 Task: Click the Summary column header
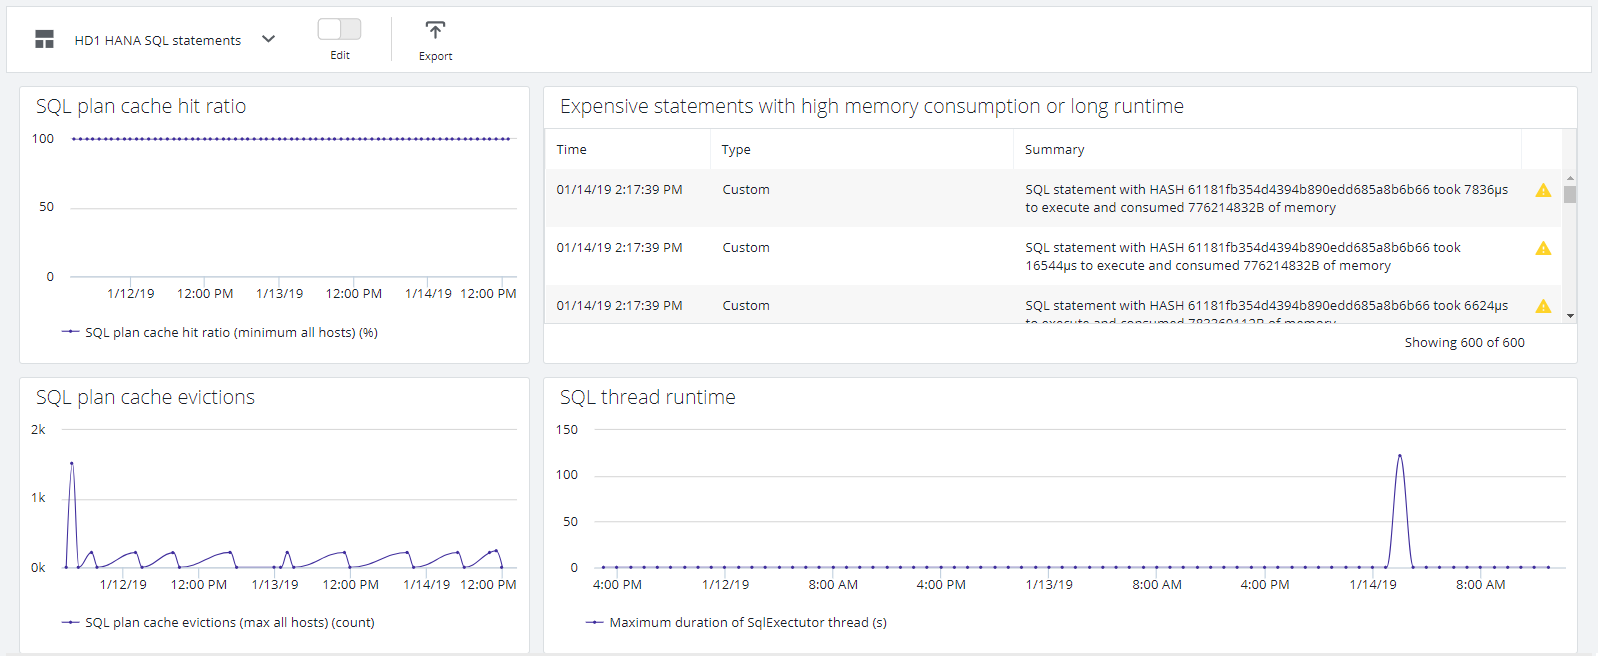coord(1054,149)
